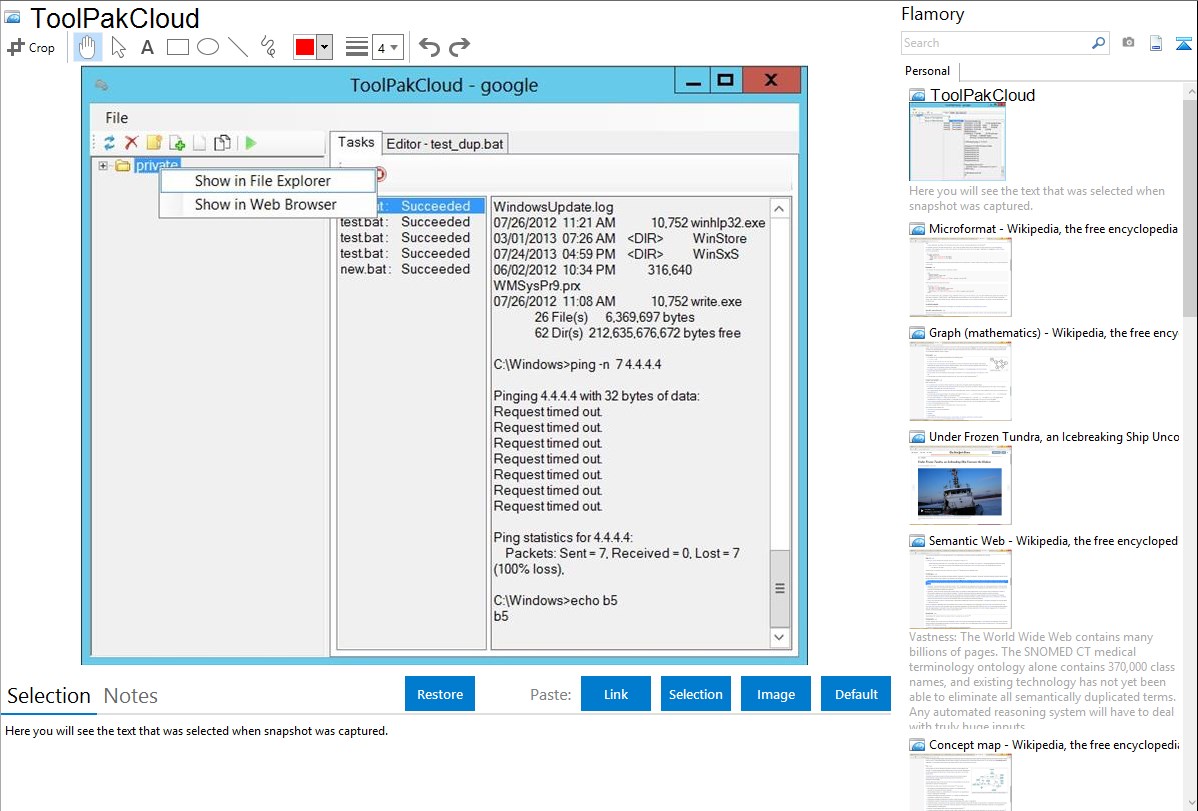Click the red color swatch
1198x811 pixels.
(x=305, y=47)
